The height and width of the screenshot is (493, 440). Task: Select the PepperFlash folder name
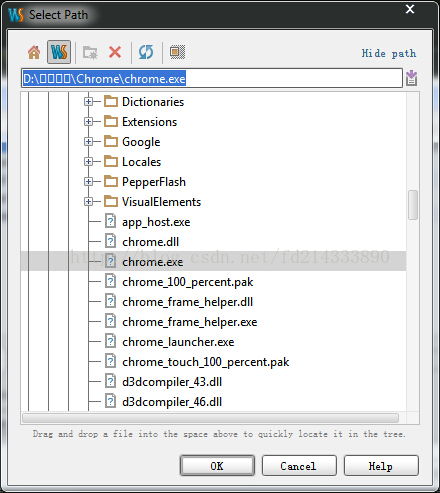154,182
